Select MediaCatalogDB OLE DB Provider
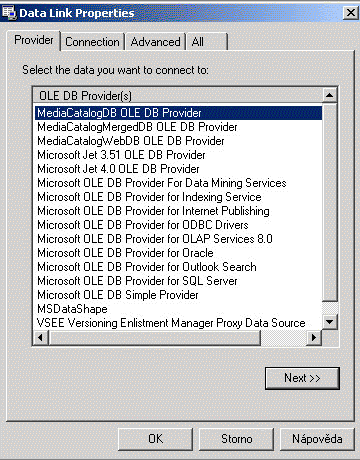This screenshot has height=460, width=360. tap(178, 113)
